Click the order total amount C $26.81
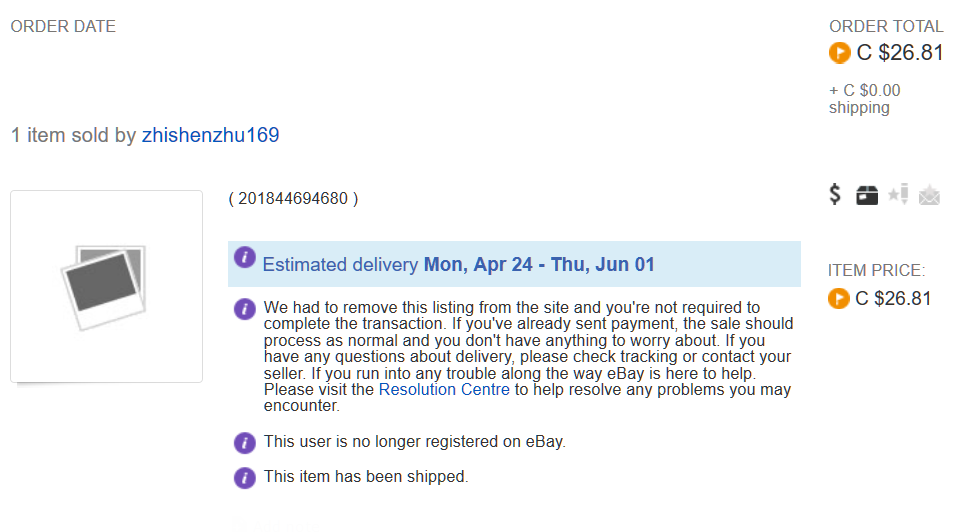Image resolution: width=974 pixels, height=532 pixels. tap(900, 53)
